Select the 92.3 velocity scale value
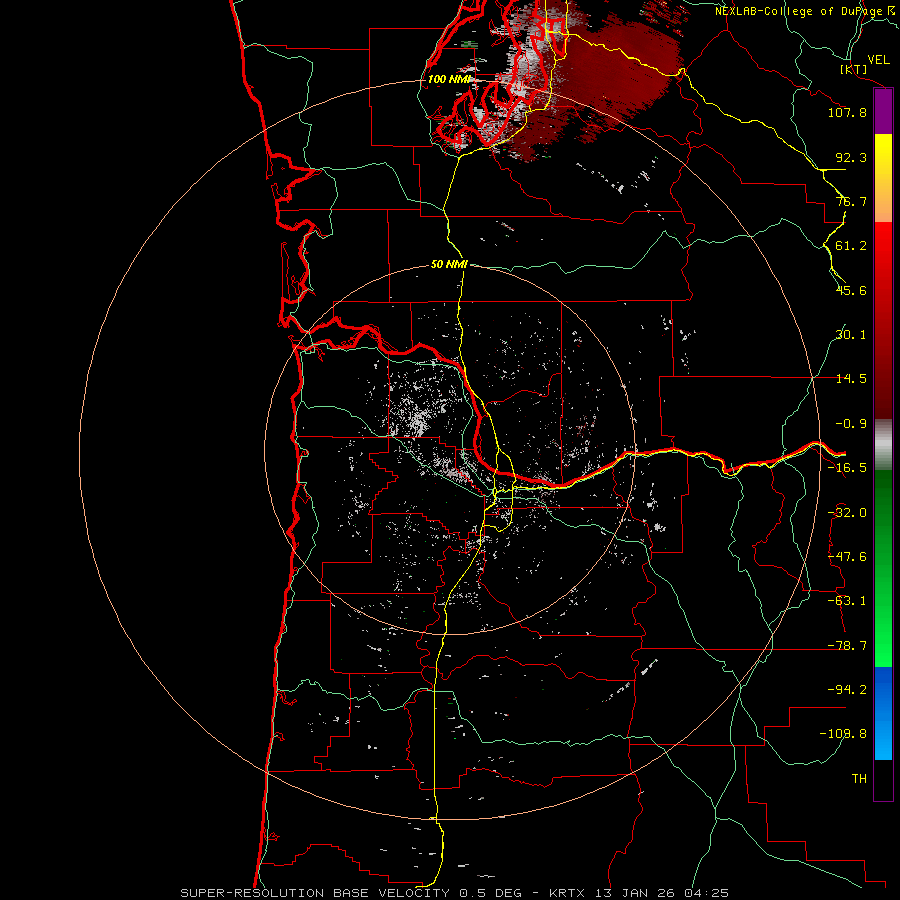 click(851, 157)
